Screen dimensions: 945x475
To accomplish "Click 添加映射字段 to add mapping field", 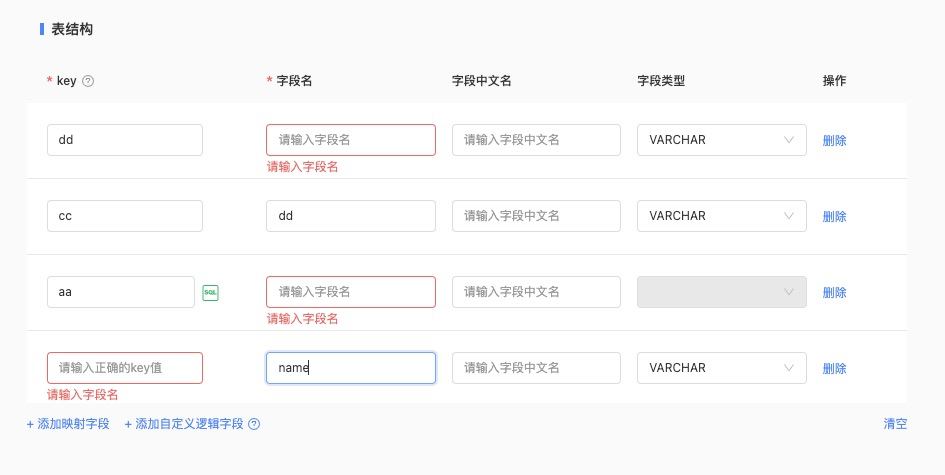I will (68, 424).
